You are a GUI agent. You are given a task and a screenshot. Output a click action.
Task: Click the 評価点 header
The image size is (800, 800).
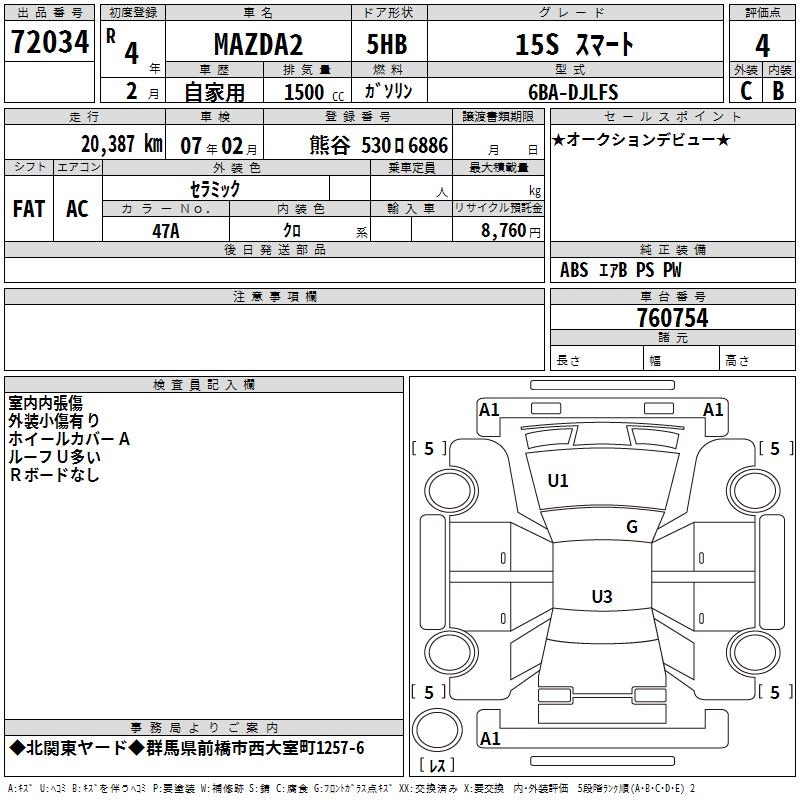(762, 13)
